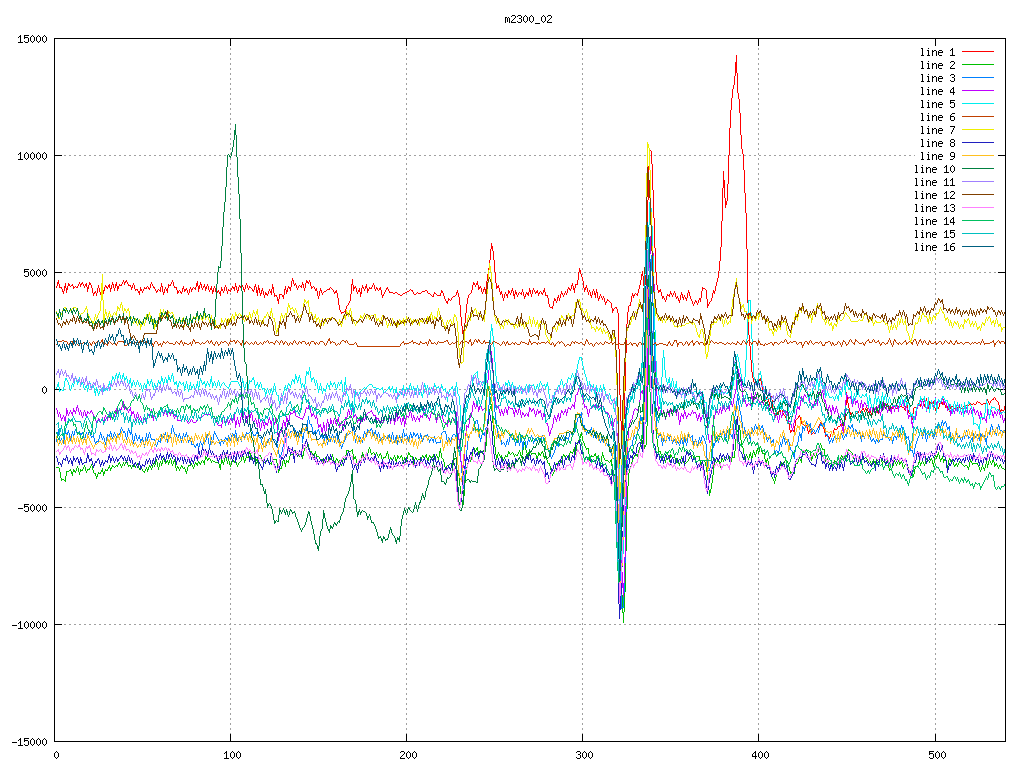
Task: Click the plot title m2300_02
Action: coord(528,19)
